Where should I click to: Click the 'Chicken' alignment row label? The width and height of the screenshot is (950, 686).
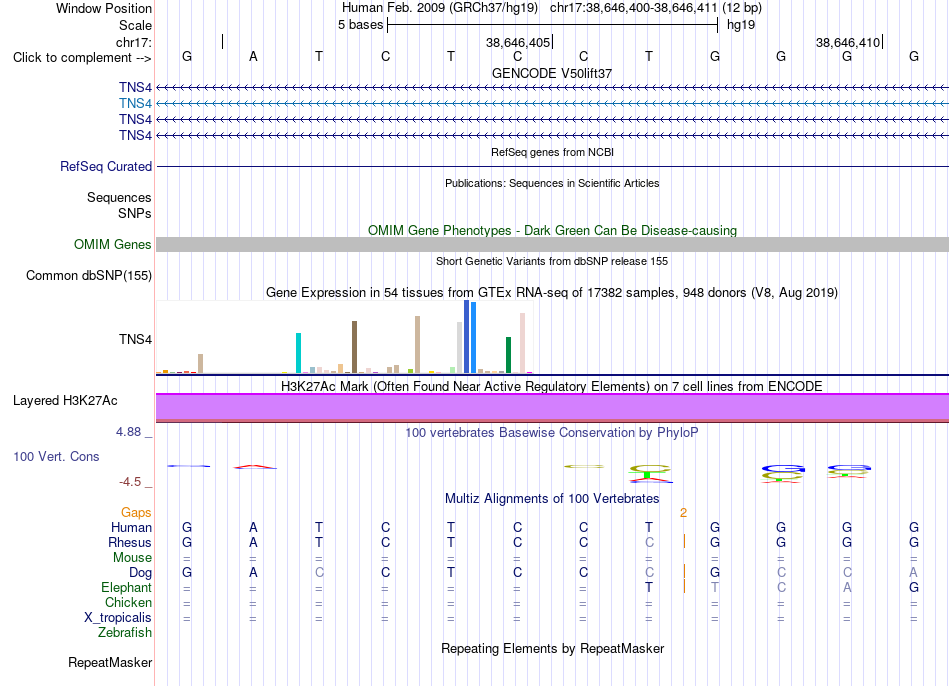click(x=128, y=602)
